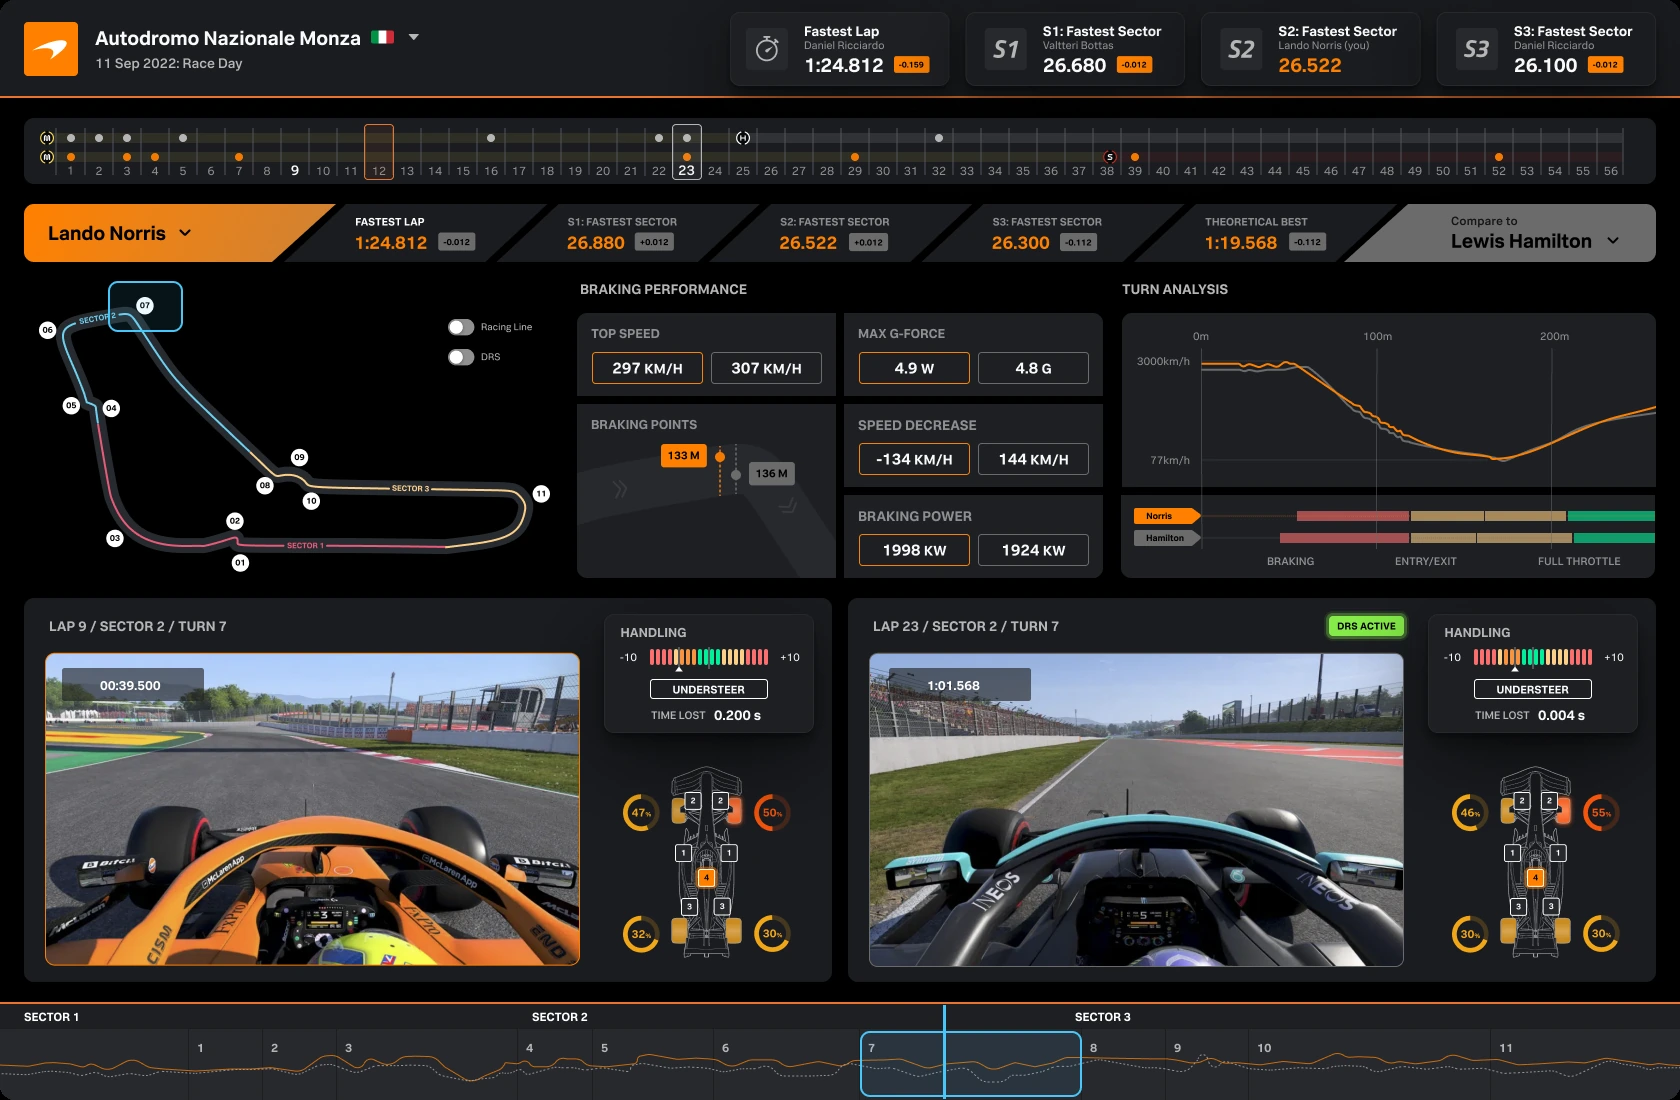Click the green DRS ACTIVE badge

[x=1366, y=626]
